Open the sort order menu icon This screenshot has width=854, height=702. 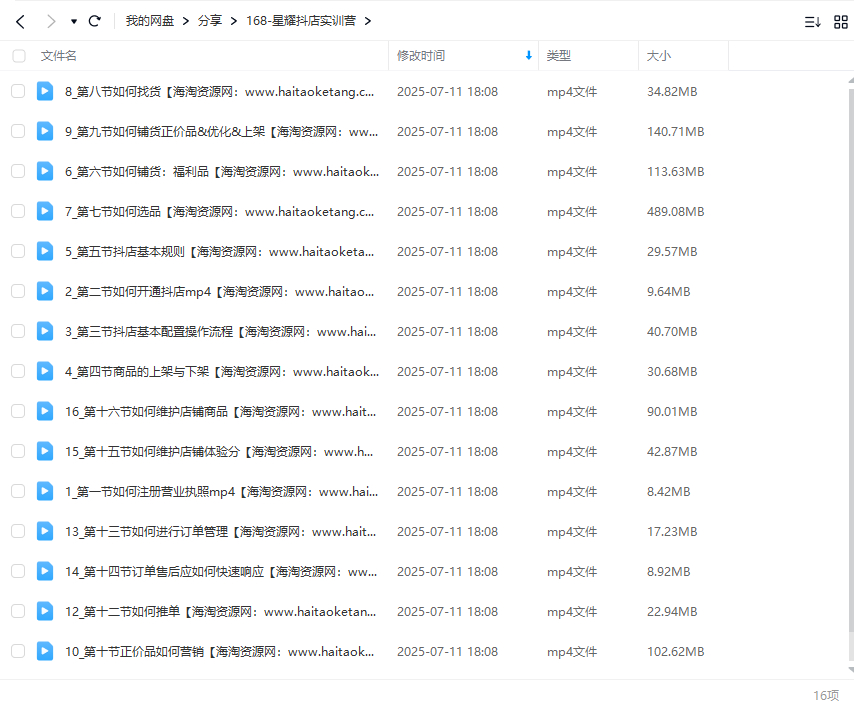coord(813,22)
